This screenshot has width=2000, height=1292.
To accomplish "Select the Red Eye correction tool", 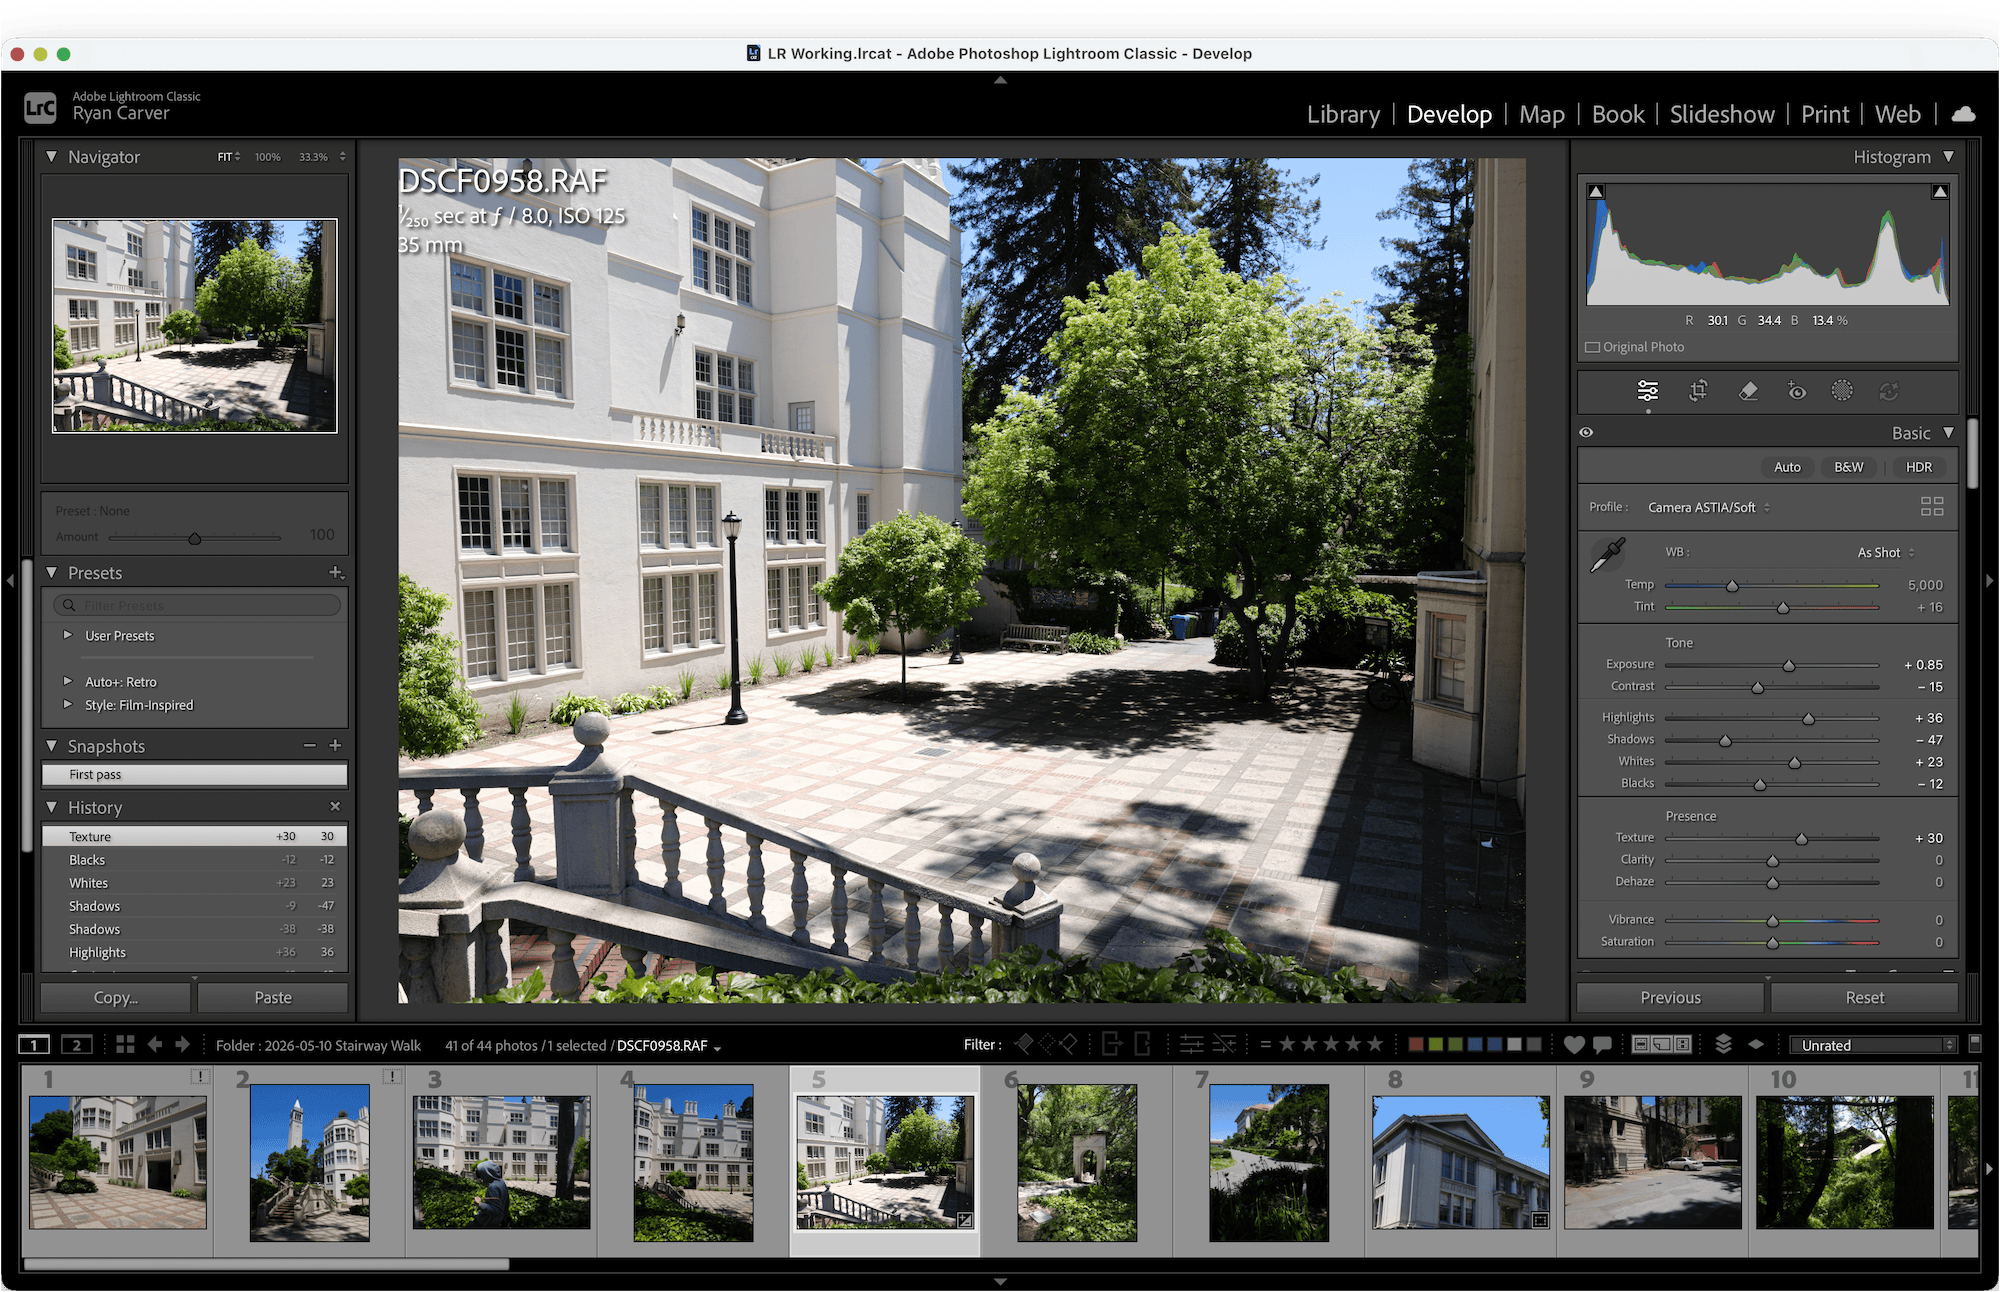I will point(1796,391).
